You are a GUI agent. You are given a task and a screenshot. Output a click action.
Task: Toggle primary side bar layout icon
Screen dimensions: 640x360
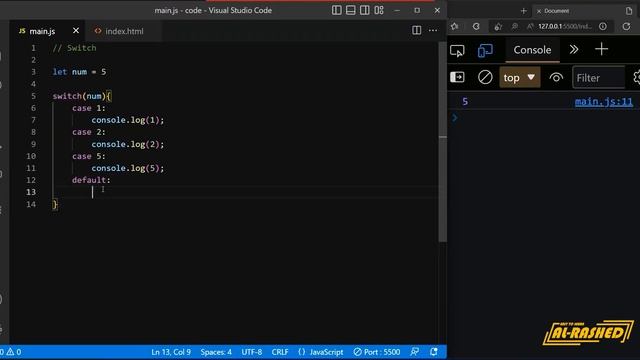[336, 10]
